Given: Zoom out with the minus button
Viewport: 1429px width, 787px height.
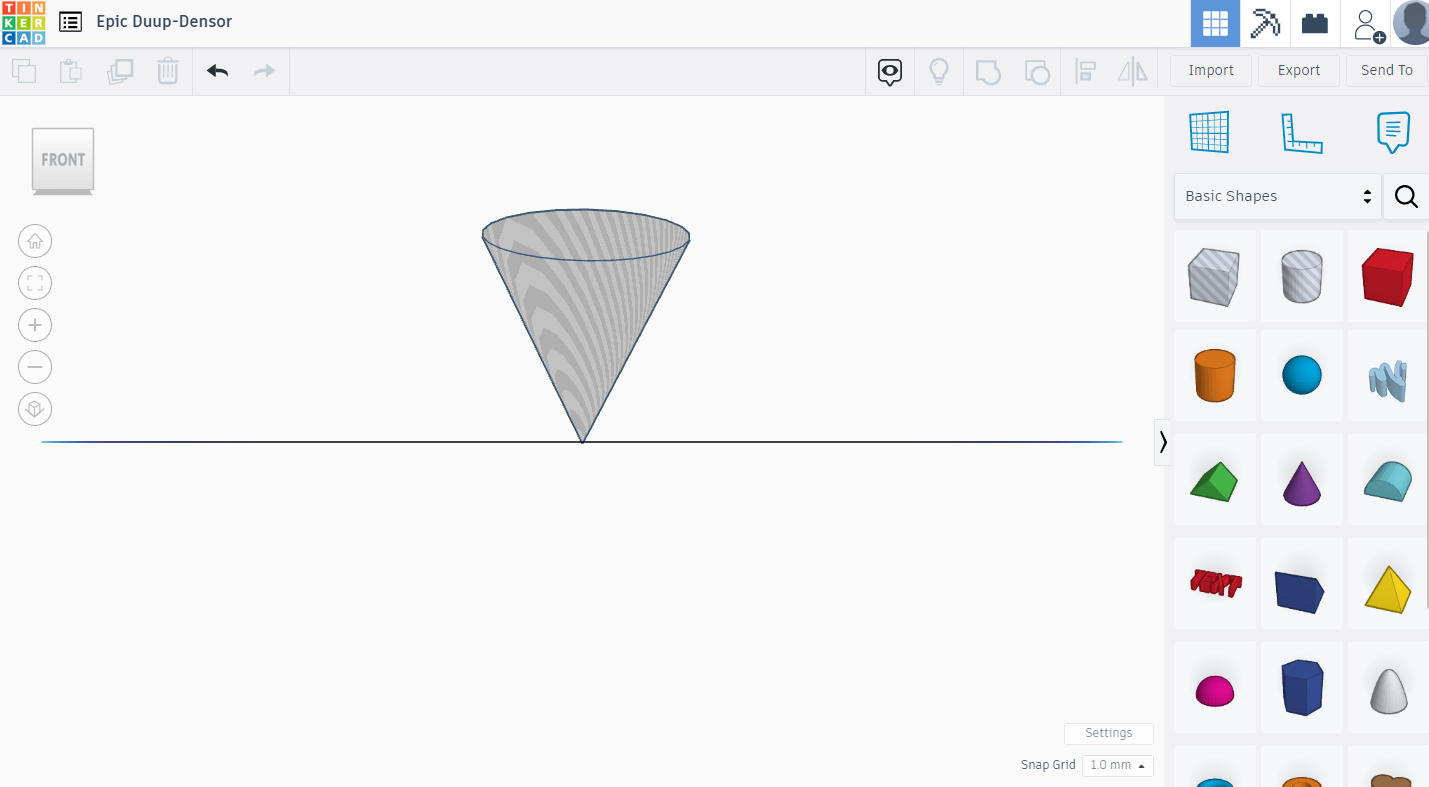Looking at the screenshot, I should [35, 367].
